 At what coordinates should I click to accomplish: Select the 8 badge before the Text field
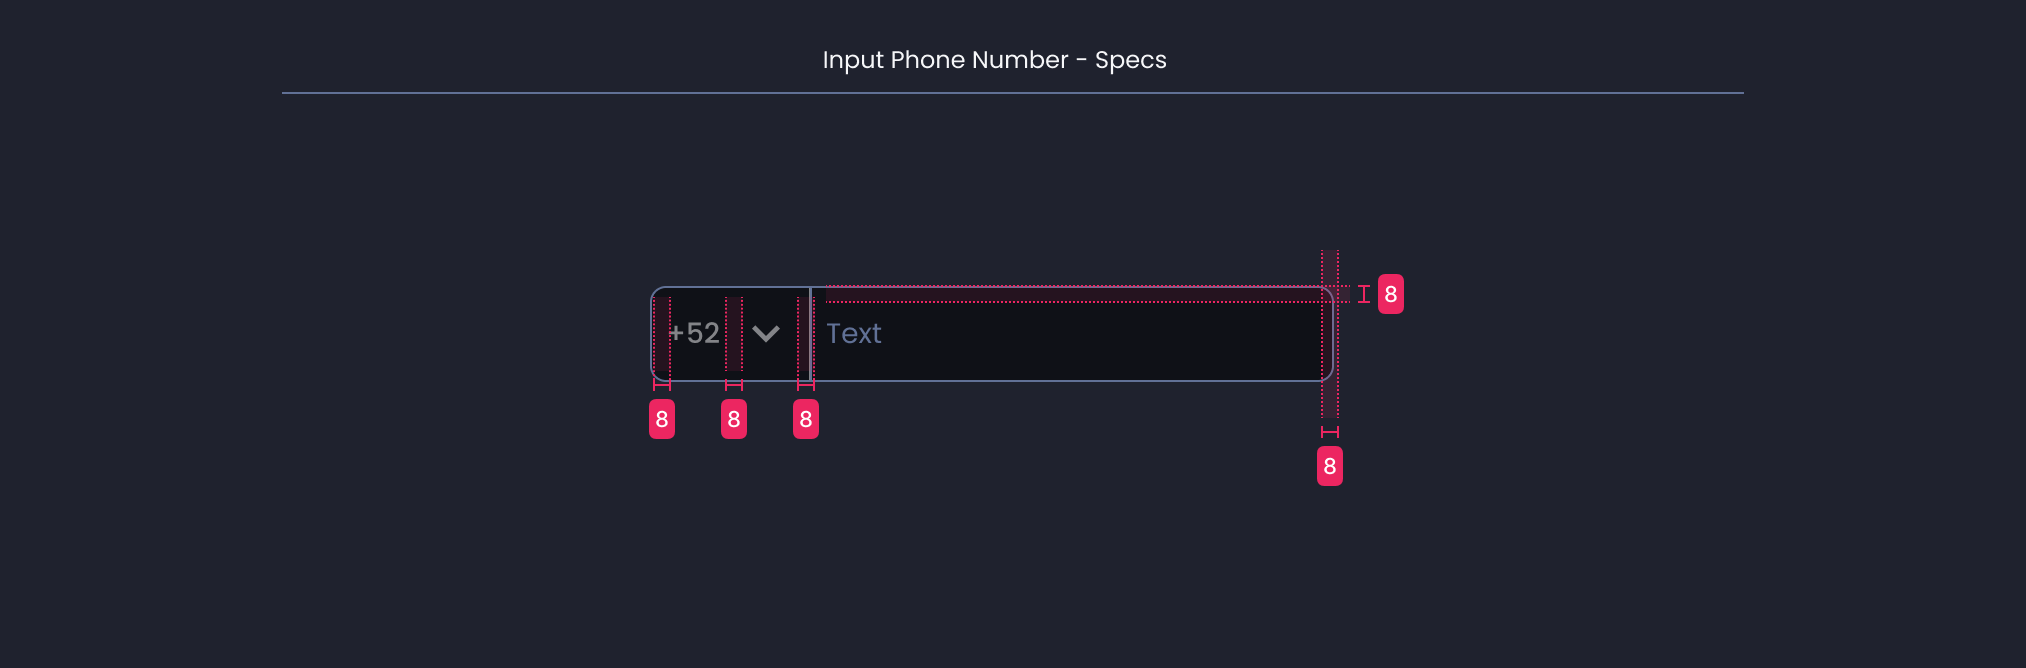pos(806,419)
